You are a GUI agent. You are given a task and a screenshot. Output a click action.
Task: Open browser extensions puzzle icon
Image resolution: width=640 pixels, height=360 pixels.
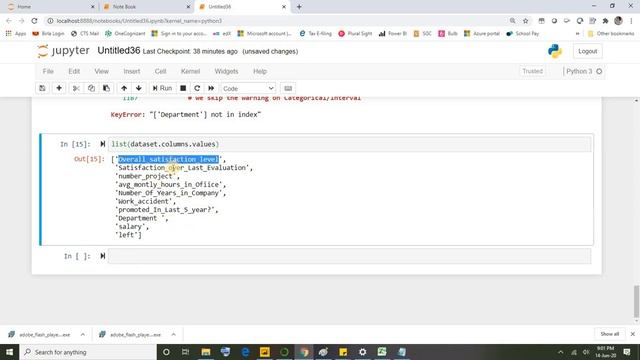point(605,21)
